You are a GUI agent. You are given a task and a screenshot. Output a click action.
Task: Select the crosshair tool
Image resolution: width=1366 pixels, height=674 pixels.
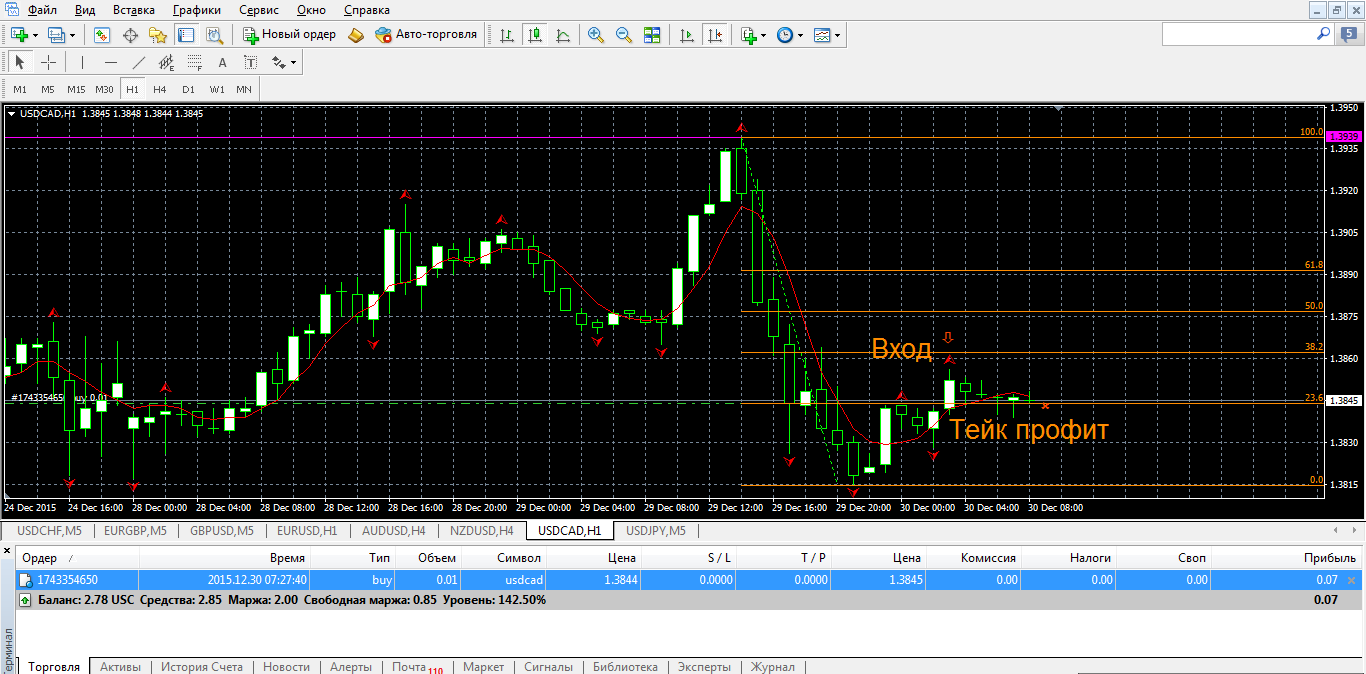tap(48, 62)
